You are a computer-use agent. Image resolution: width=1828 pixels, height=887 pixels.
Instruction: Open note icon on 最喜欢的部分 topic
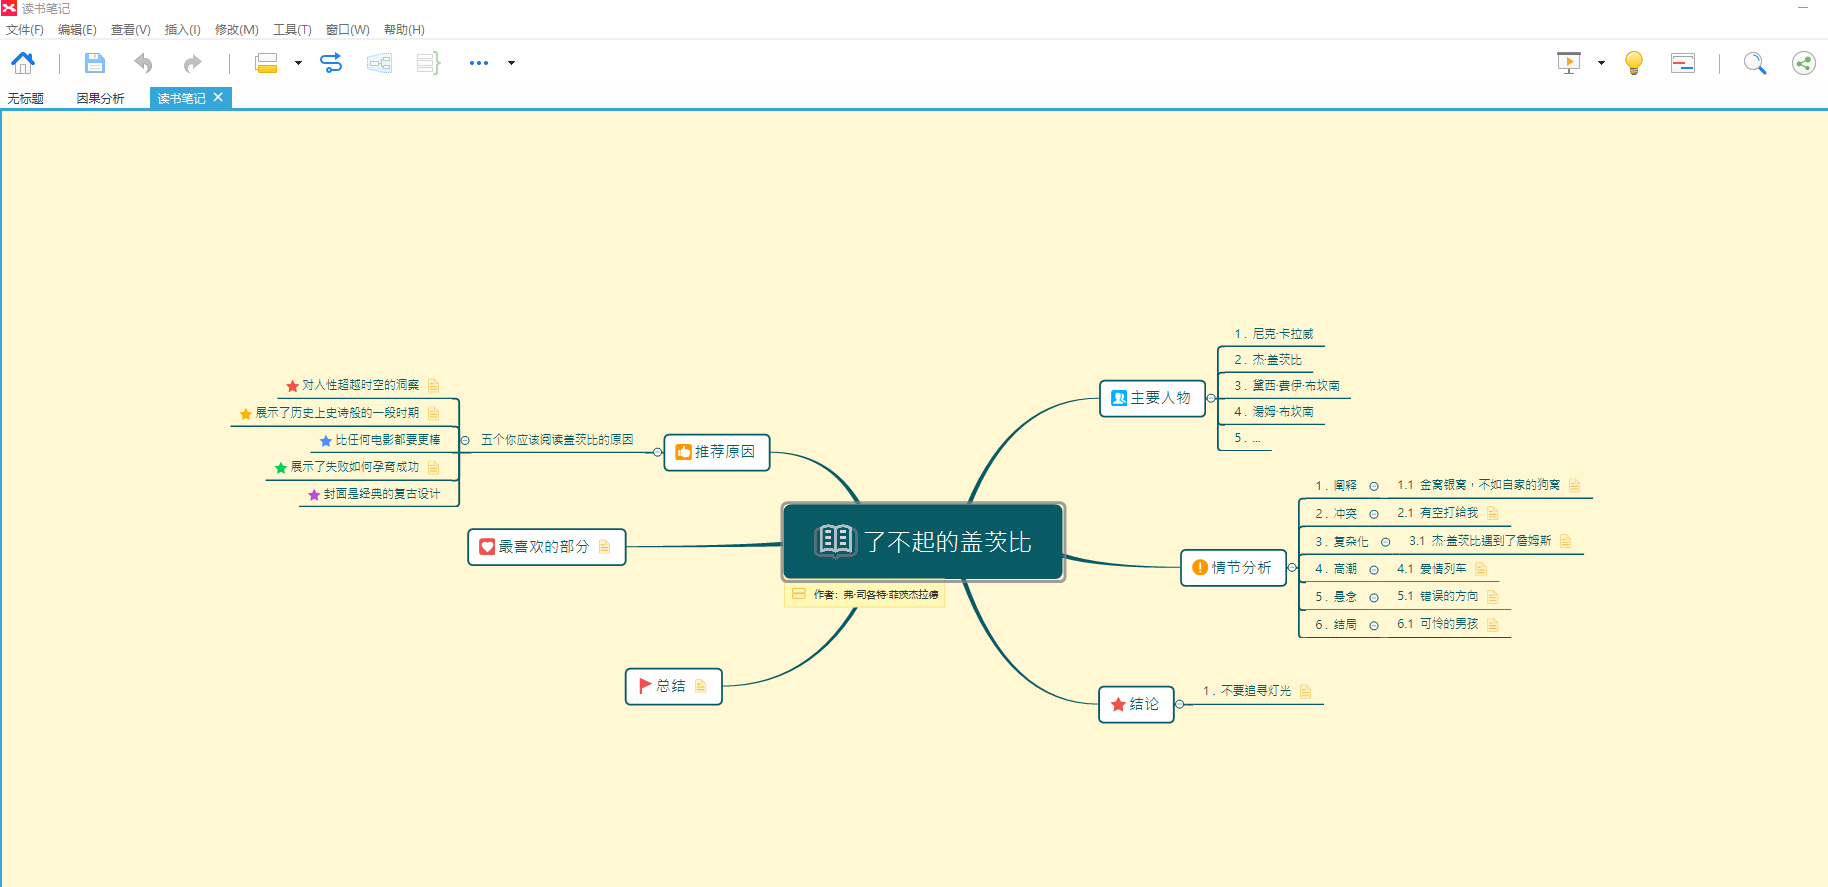pos(604,547)
